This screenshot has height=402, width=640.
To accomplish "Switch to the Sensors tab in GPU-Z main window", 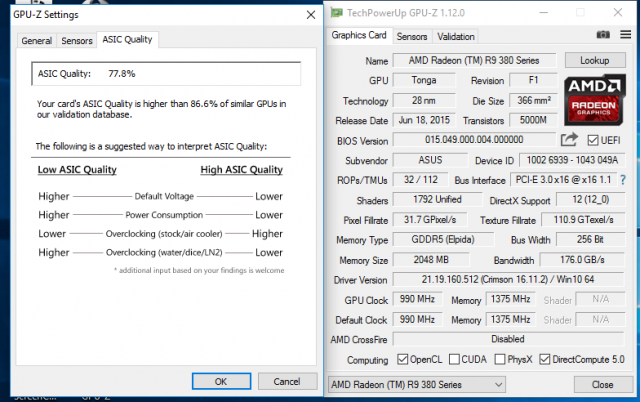I will (412, 36).
